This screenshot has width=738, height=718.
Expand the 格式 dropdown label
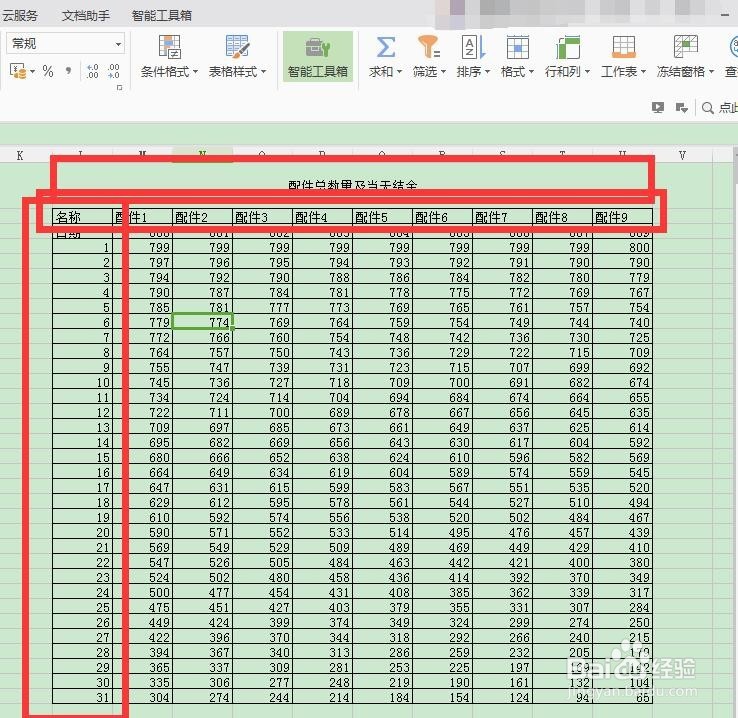(517, 72)
